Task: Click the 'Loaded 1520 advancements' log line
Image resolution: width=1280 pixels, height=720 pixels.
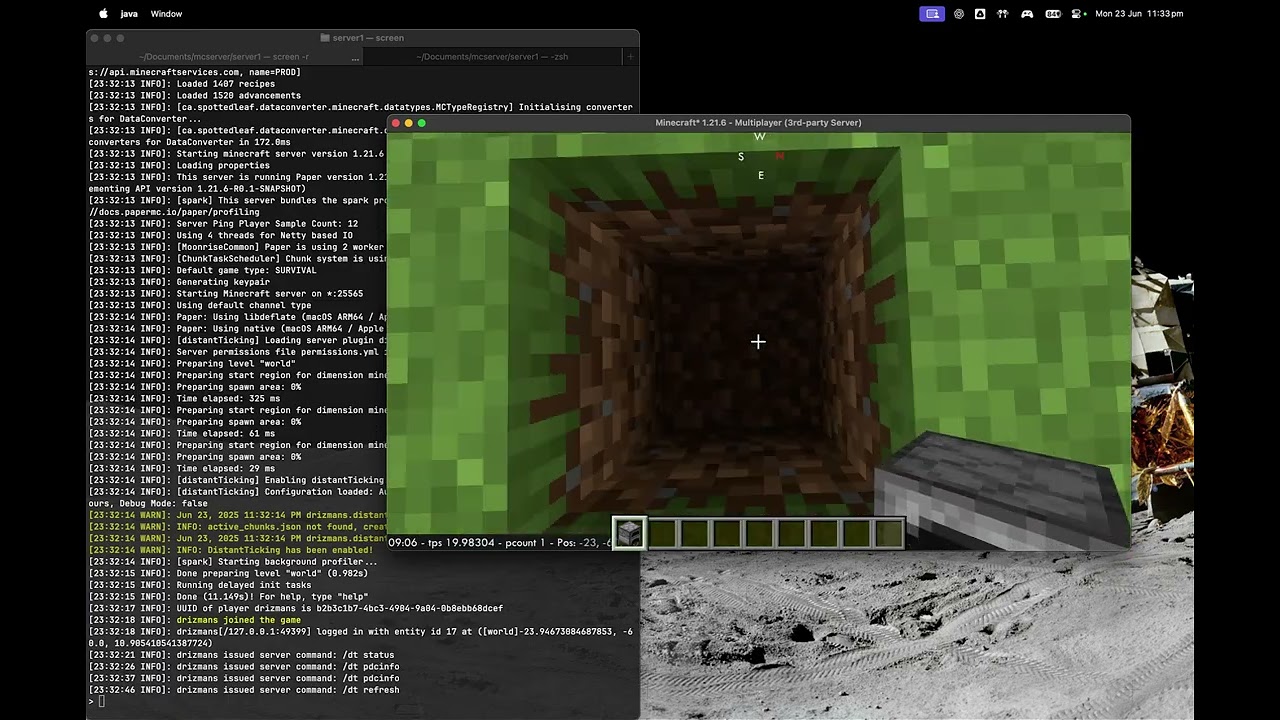Action: click(194, 96)
